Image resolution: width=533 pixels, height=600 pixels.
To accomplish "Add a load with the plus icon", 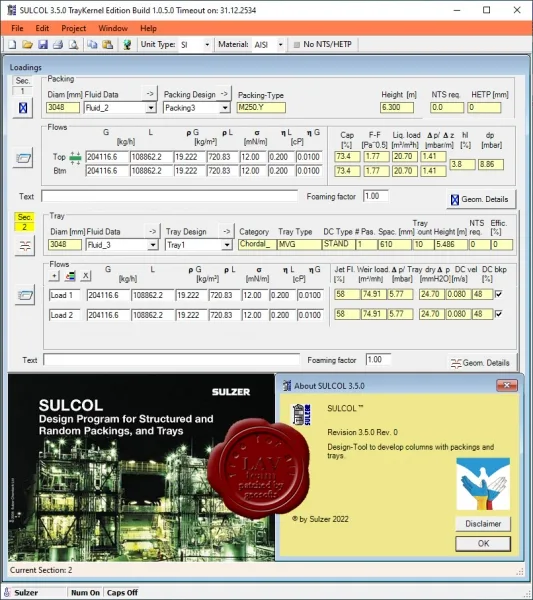I will pos(54,276).
